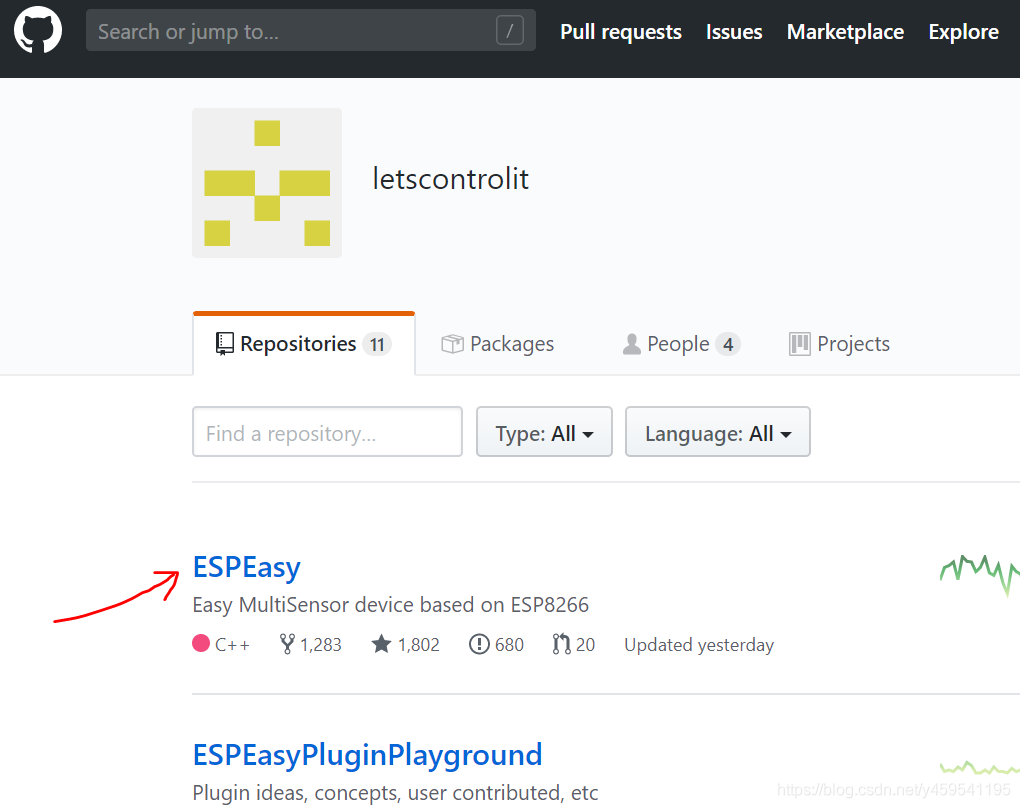Click the pull request icon for ESPEasy
The width and height of the screenshot is (1020, 808).
tap(560, 644)
